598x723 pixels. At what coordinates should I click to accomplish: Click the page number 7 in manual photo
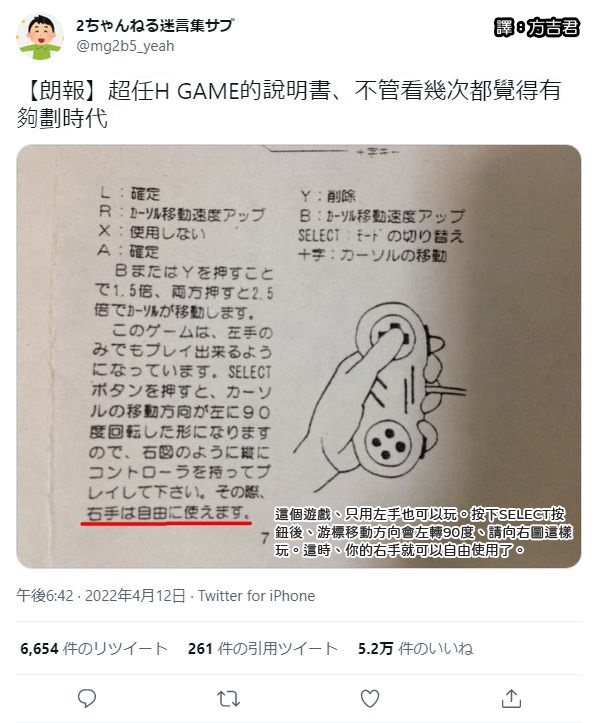coord(265,538)
